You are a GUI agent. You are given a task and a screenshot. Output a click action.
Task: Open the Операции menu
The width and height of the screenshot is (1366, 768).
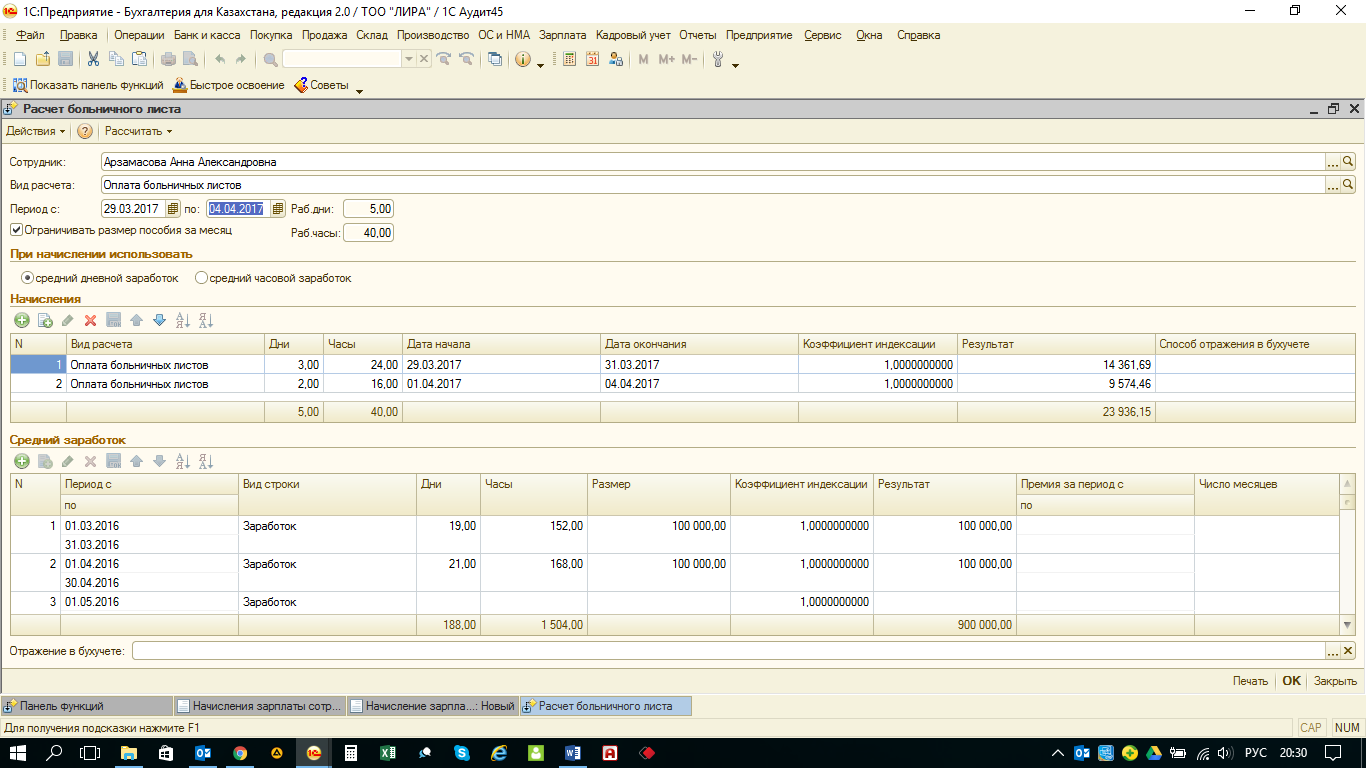click(x=139, y=35)
